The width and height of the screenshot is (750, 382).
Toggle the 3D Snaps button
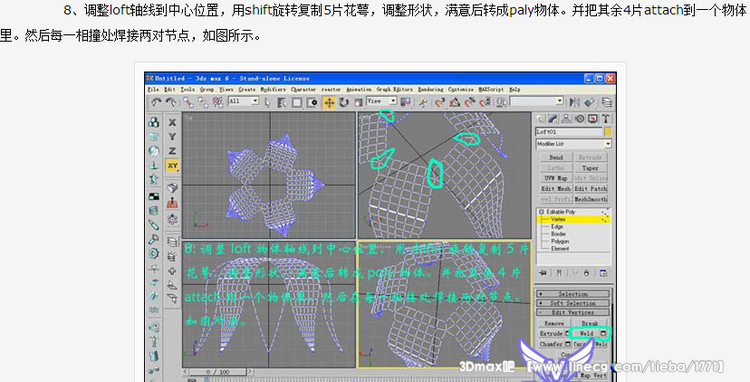(440, 102)
